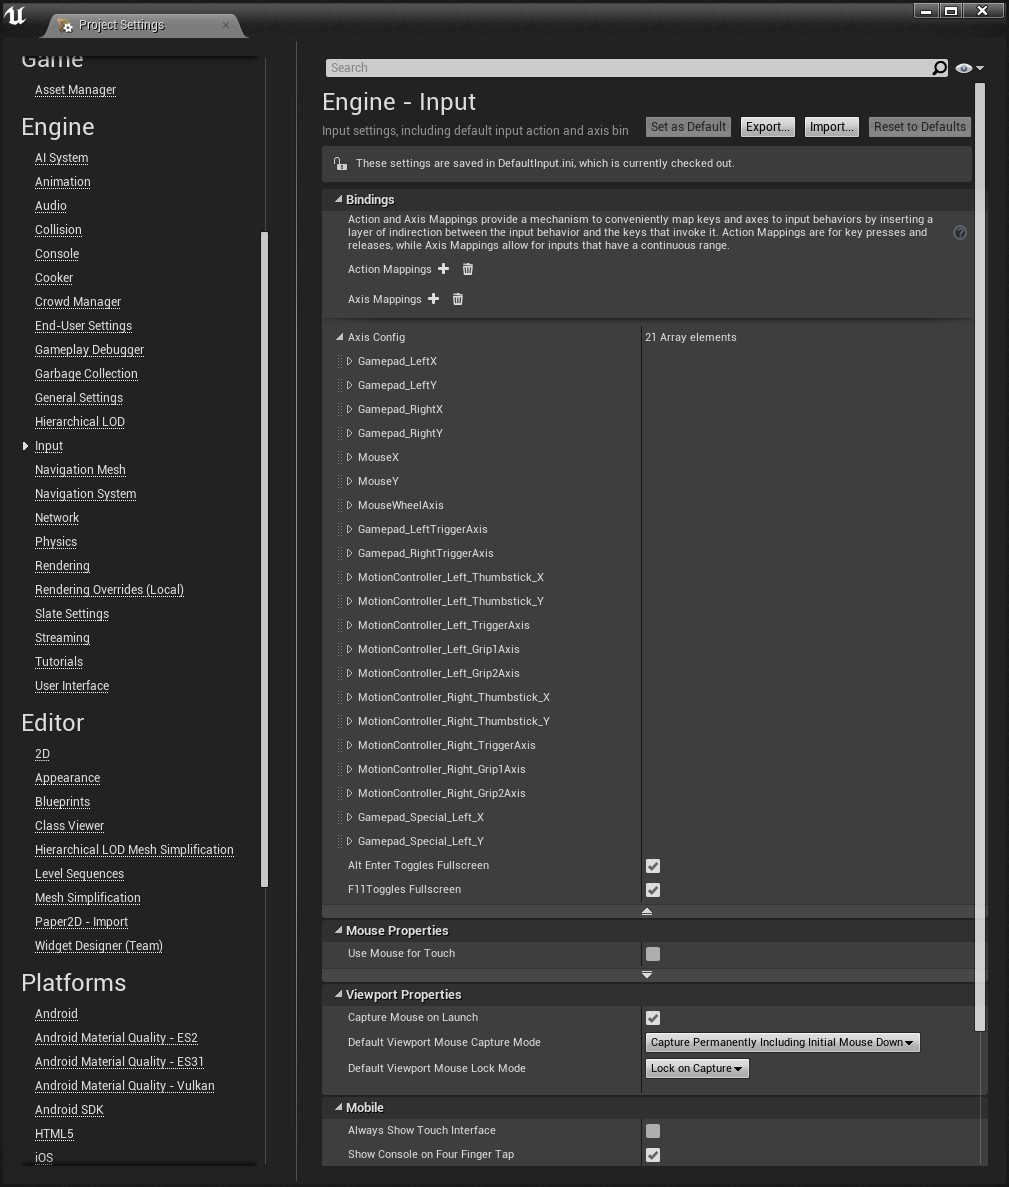Add a new Axis Mapping with plus icon

coord(434,298)
